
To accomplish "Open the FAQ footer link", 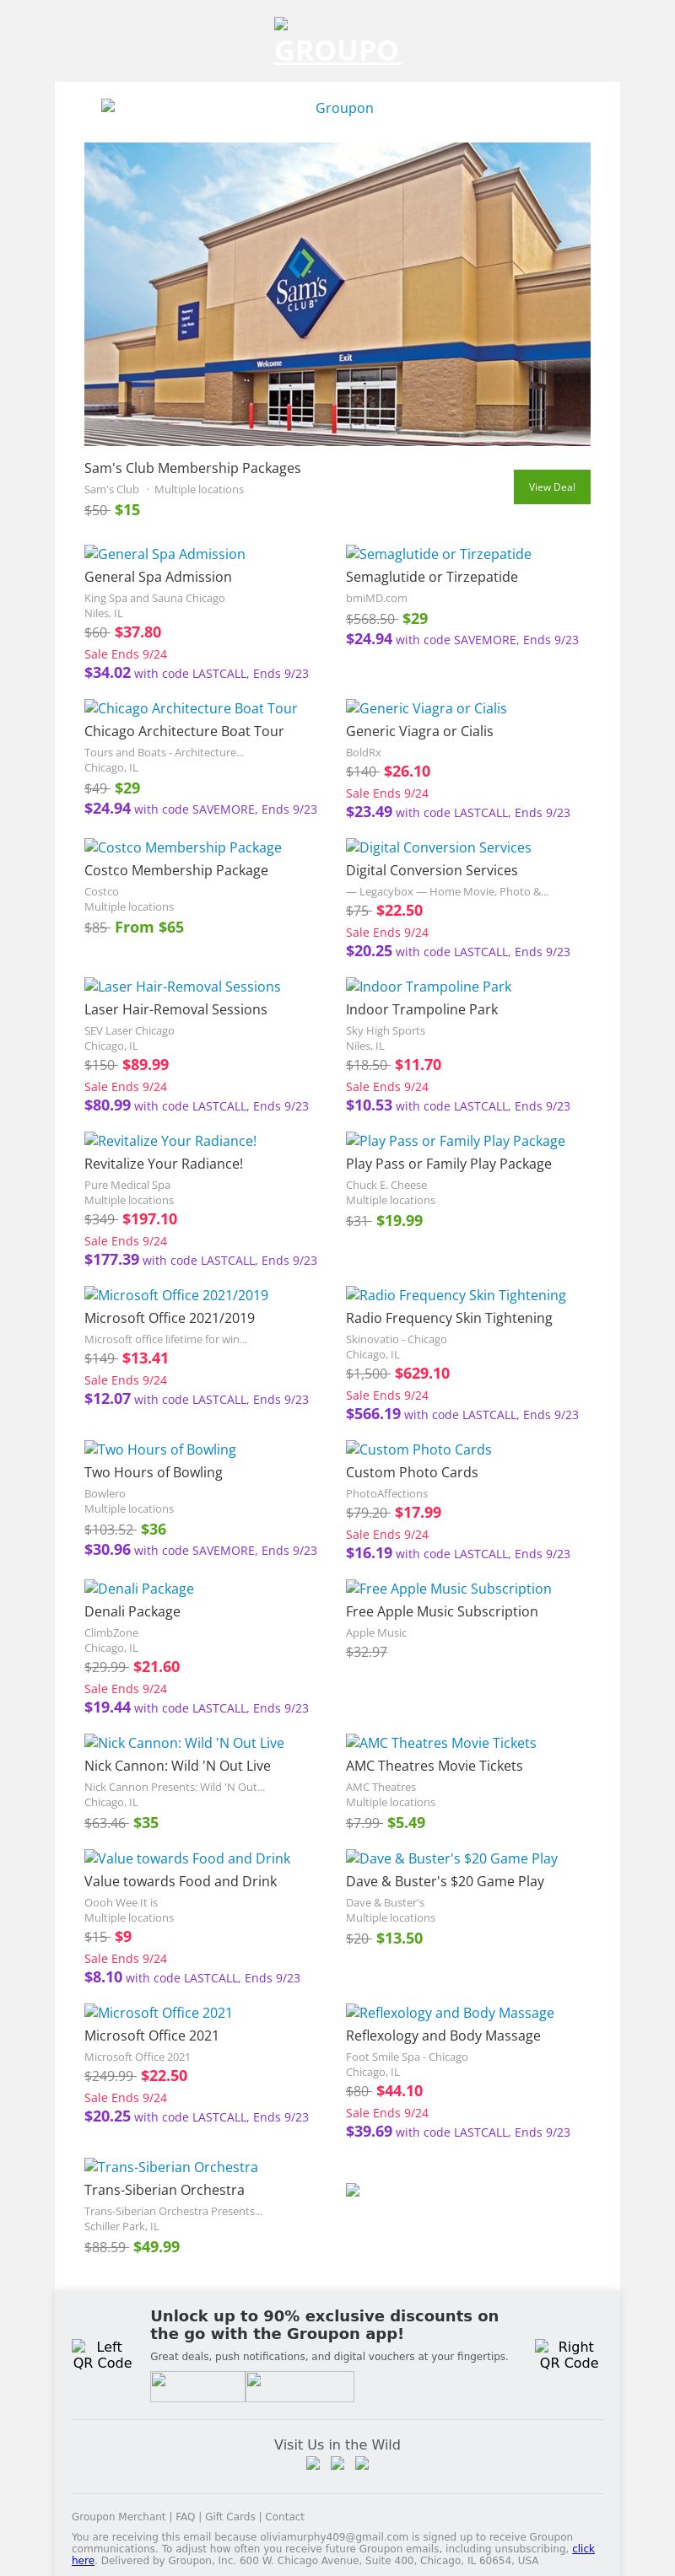I will [185, 2517].
